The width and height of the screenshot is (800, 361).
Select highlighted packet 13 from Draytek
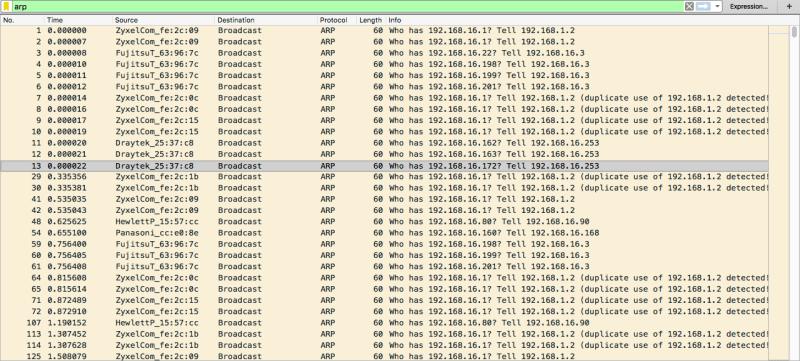pyautogui.click(x=384, y=166)
